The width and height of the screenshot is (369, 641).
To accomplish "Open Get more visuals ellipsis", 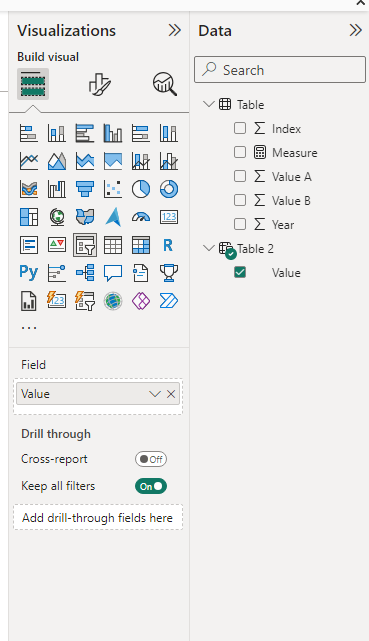I will 29,327.
